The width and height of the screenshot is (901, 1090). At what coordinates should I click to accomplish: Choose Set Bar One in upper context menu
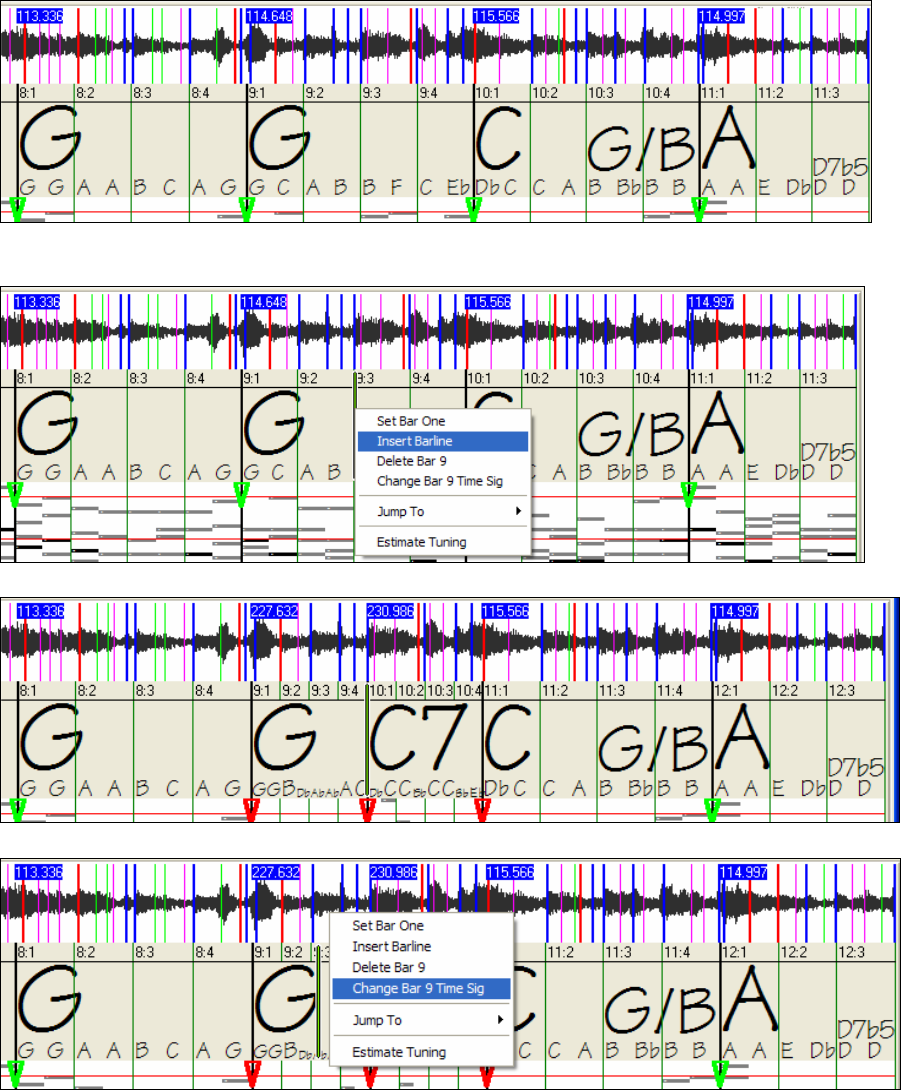point(410,421)
